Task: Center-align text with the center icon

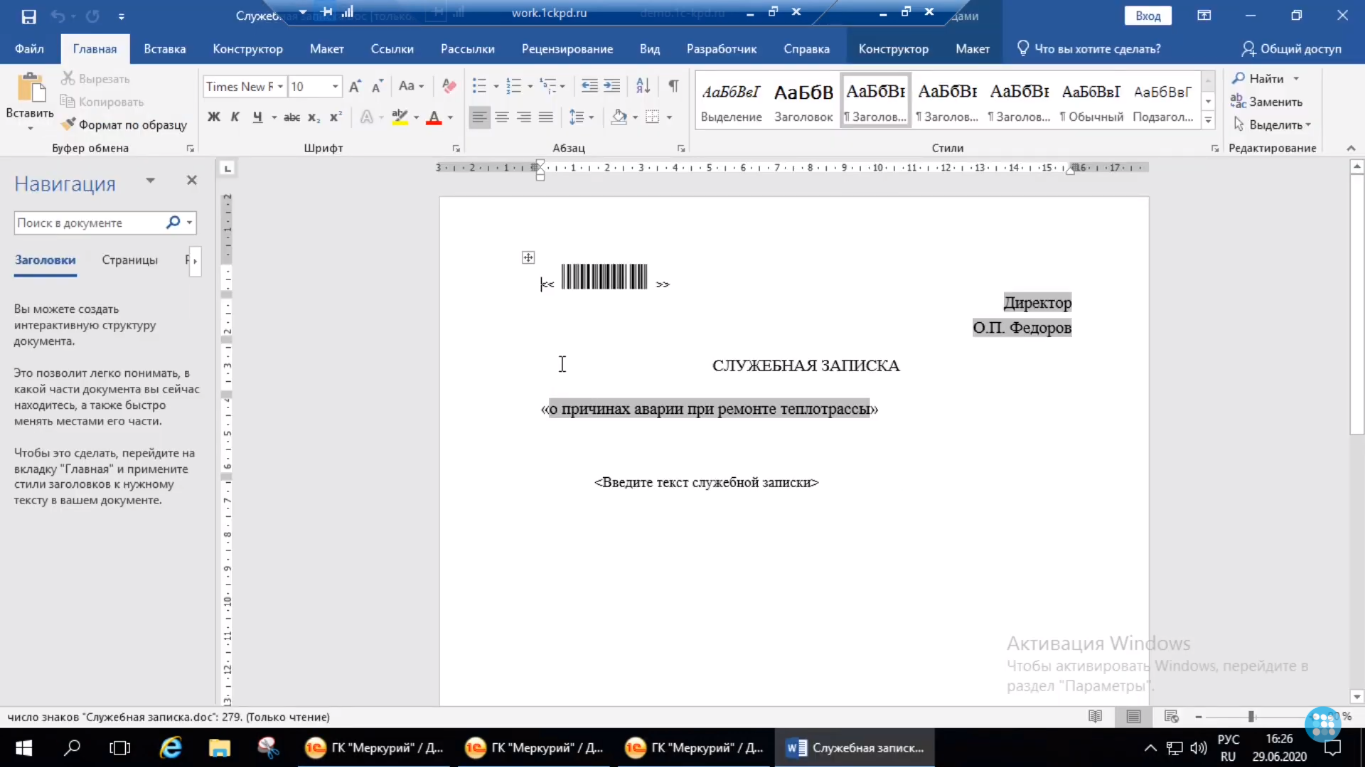Action: click(502, 117)
